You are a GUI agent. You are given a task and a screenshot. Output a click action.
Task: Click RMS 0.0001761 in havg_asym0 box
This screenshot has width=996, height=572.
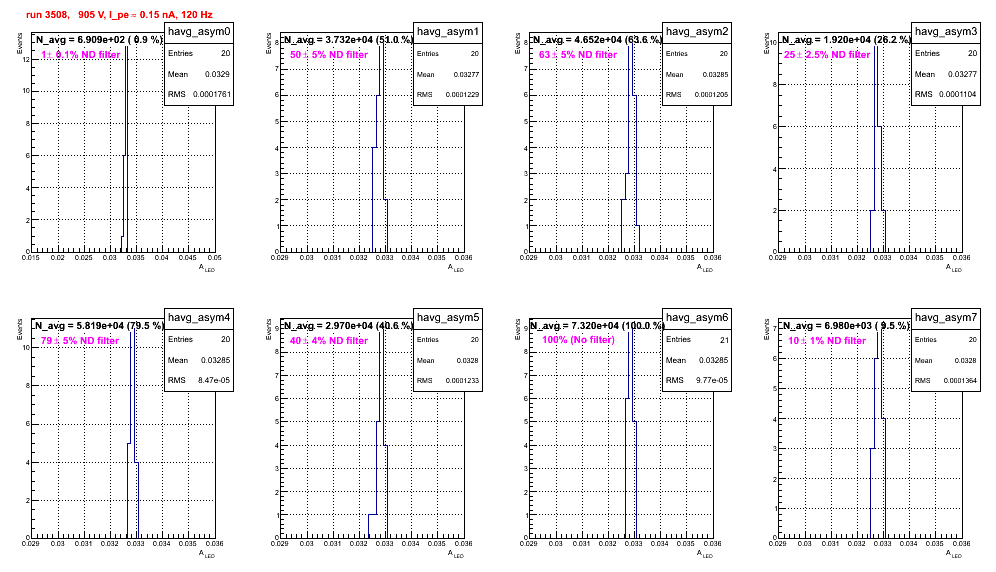tap(199, 94)
